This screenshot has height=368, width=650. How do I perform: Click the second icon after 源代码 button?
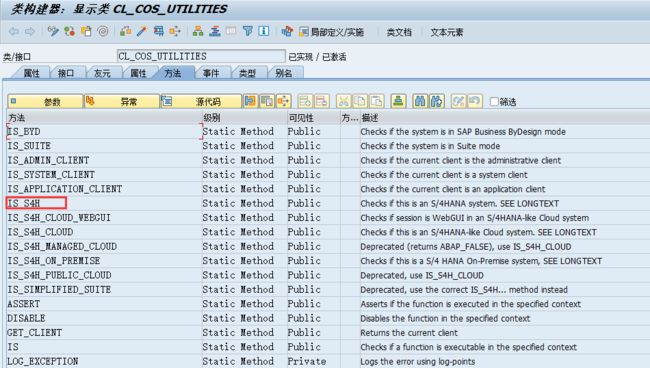pyautogui.click(x=267, y=102)
